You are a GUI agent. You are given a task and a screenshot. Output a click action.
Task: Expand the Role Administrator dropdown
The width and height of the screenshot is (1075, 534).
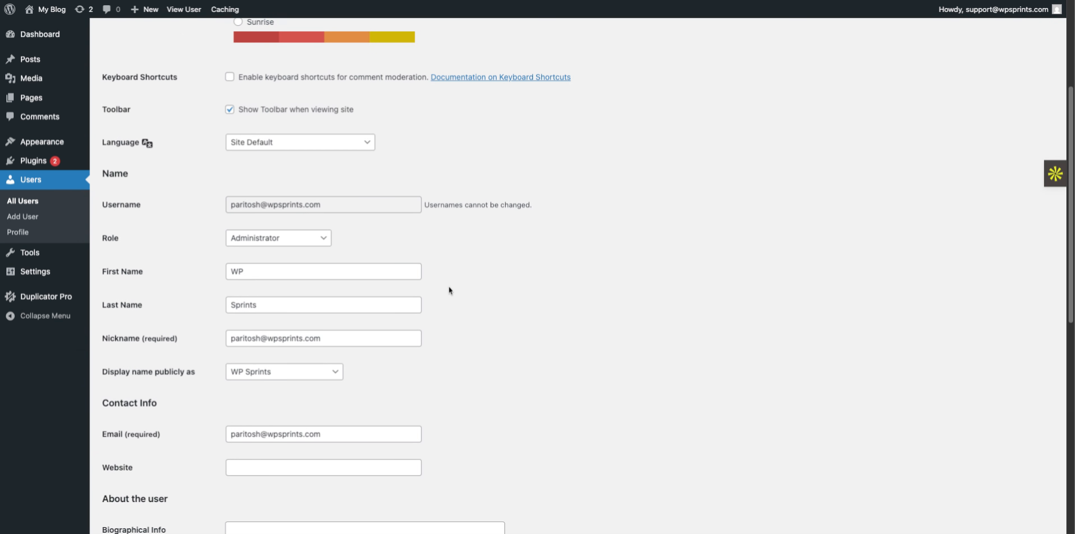(278, 238)
